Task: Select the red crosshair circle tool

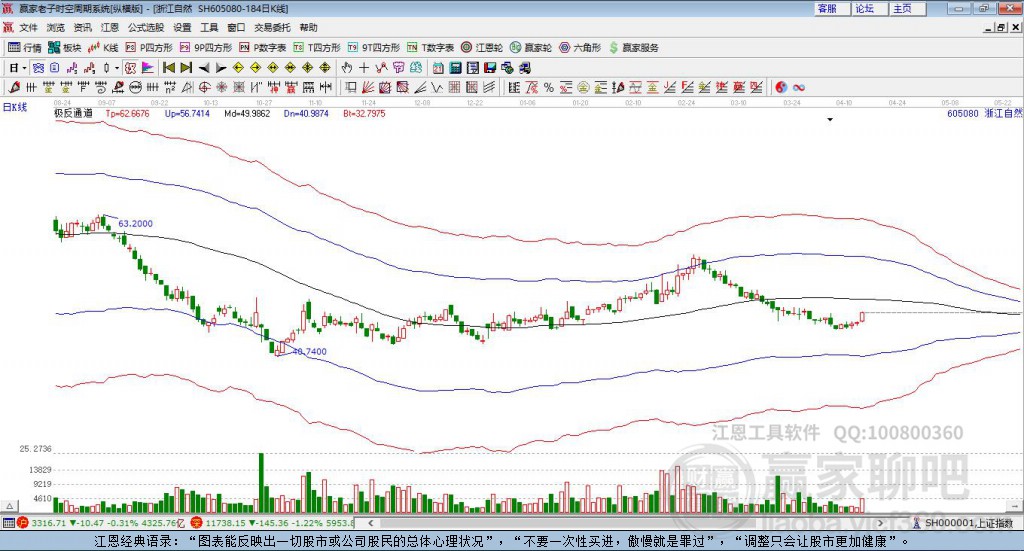Action: click(x=204, y=87)
